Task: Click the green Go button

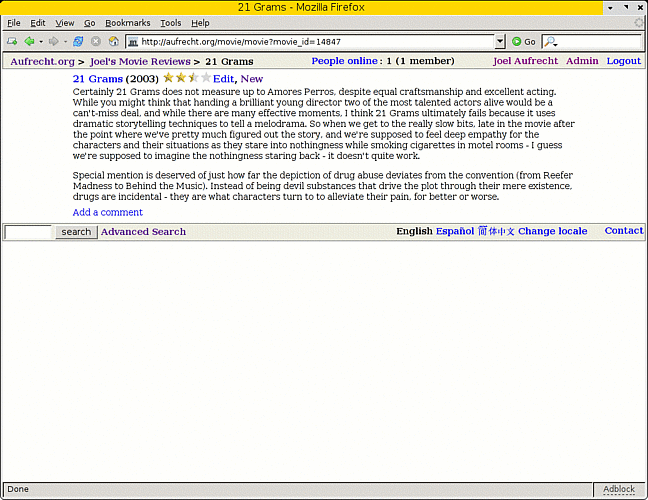Action: (523, 42)
